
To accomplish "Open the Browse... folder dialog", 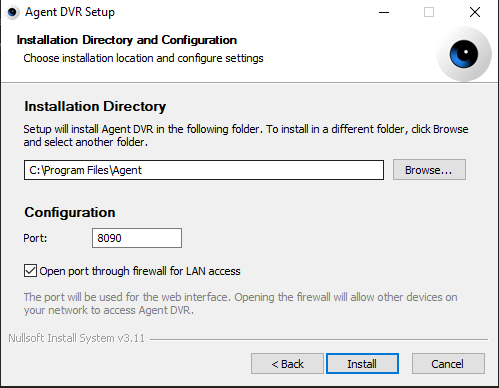I will pos(429,170).
